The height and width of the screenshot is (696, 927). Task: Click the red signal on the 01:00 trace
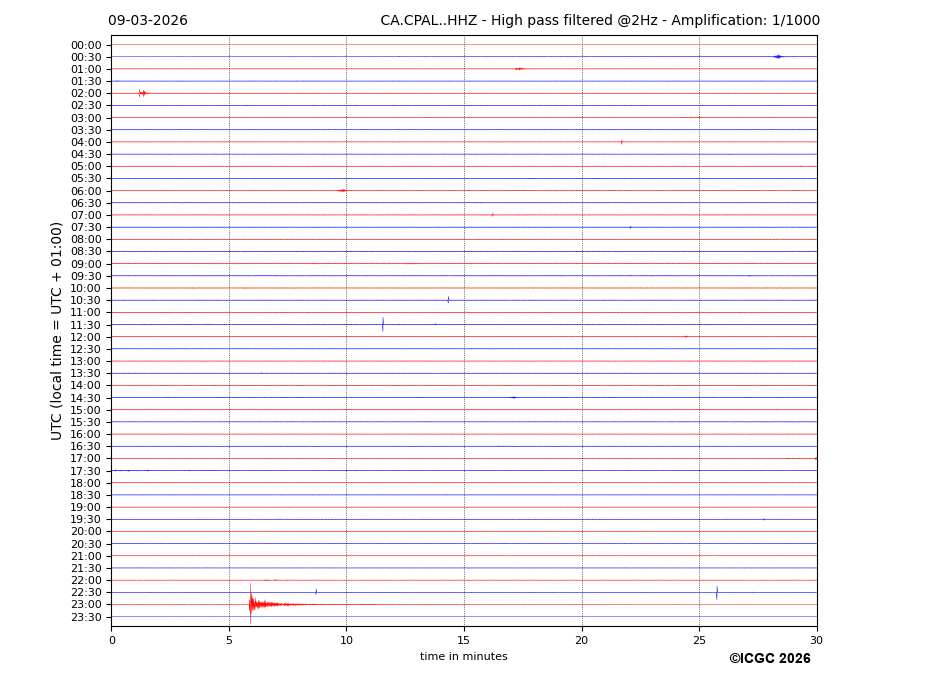click(x=518, y=69)
